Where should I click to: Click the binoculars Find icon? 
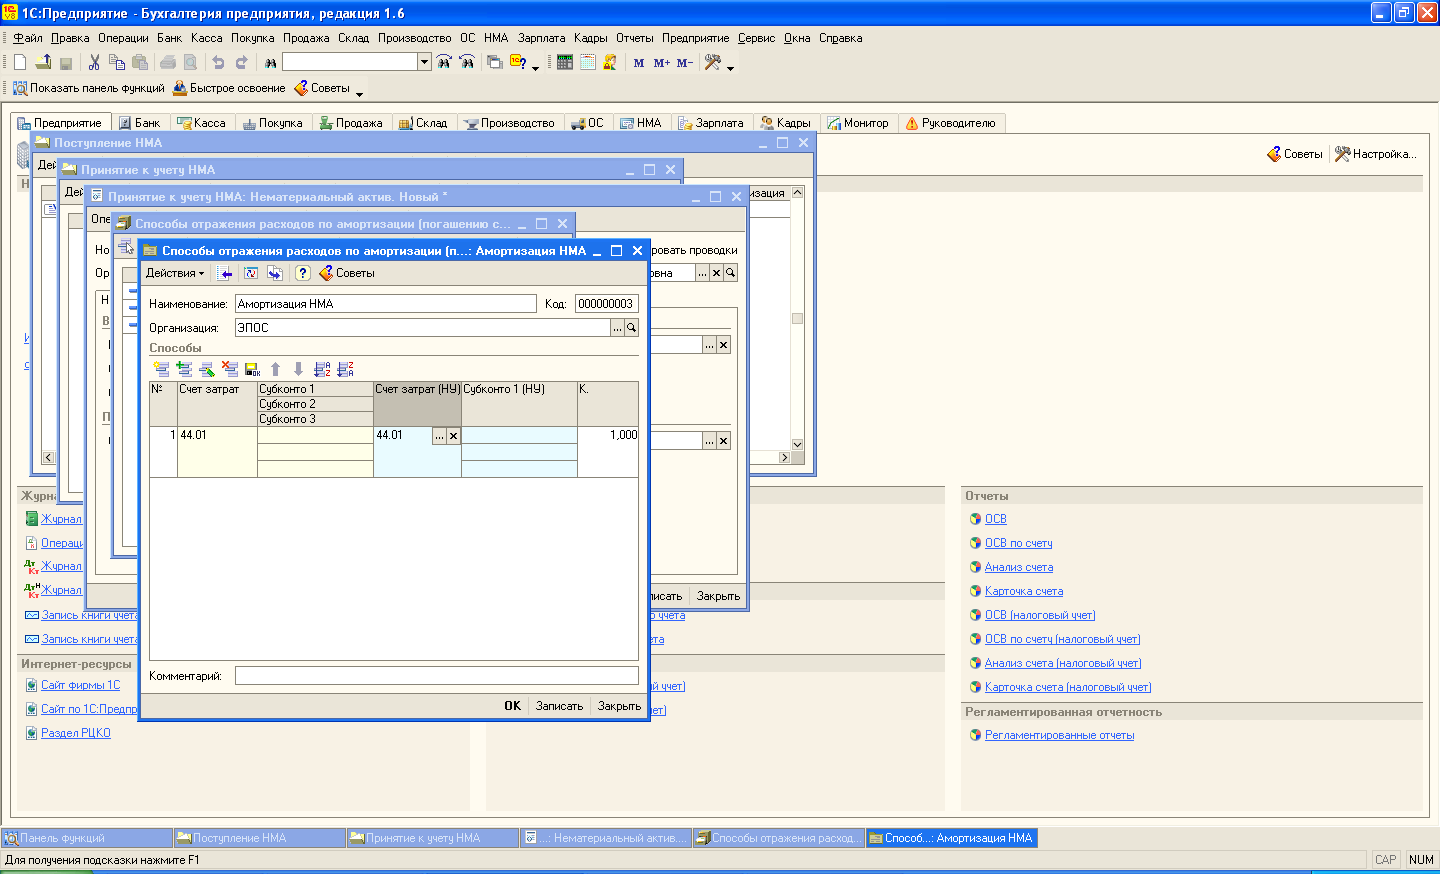[x=270, y=62]
